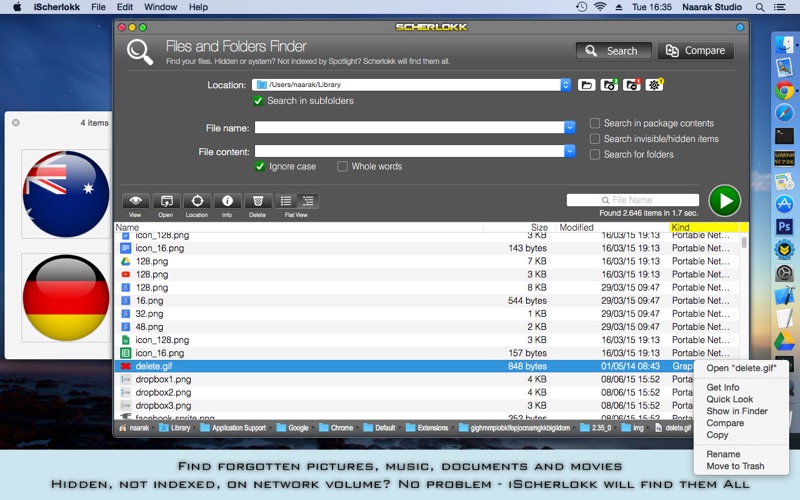Start search with green play button
800x500 pixels.
coord(724,201)
